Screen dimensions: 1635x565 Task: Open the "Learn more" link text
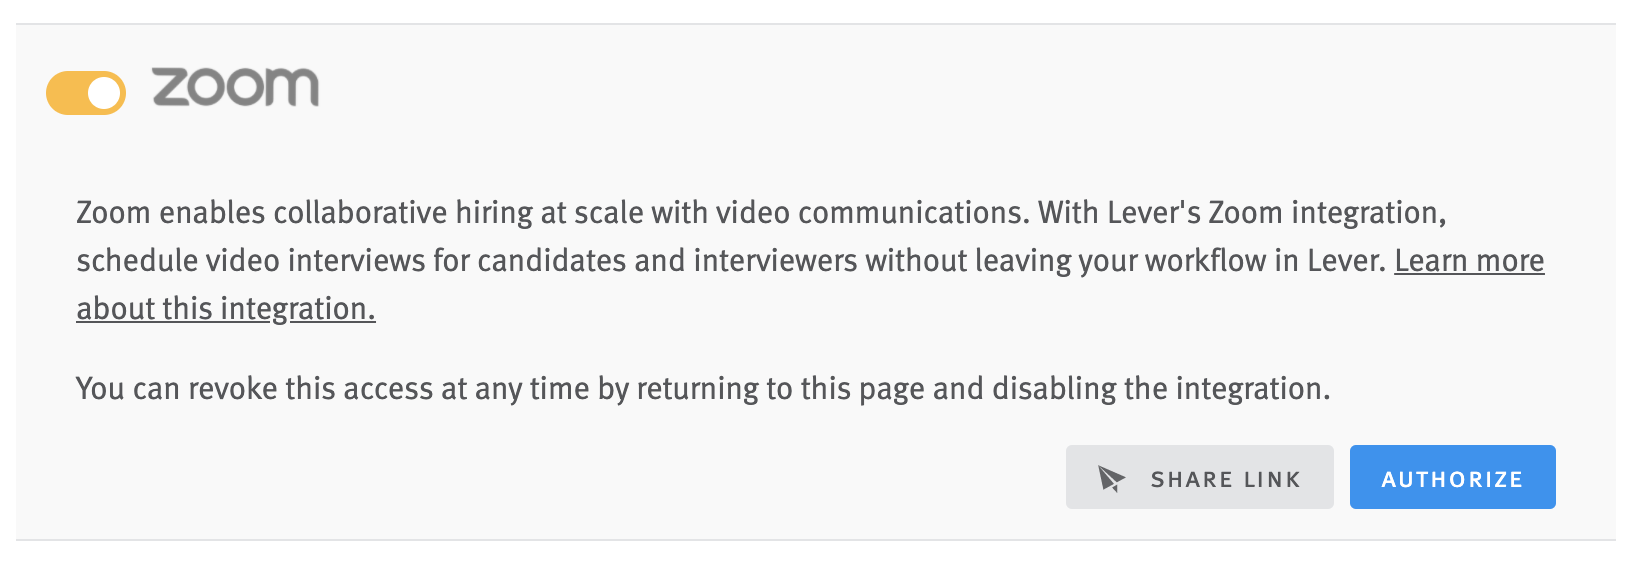1468,261
